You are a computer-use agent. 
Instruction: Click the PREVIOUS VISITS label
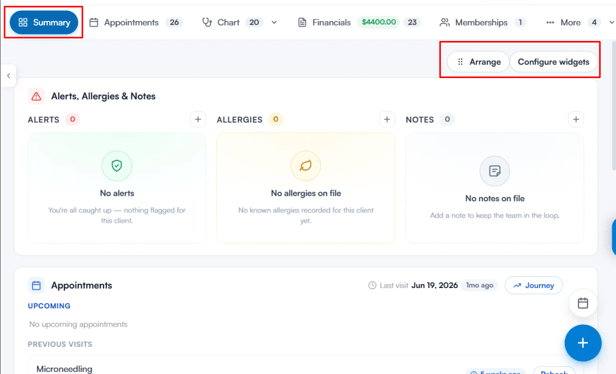[60, 344]
